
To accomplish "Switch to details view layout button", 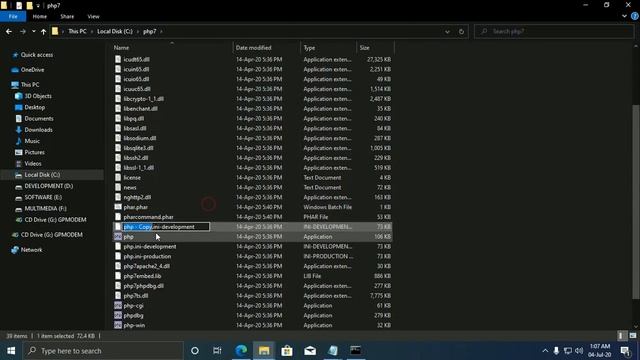I will (621, 336).
